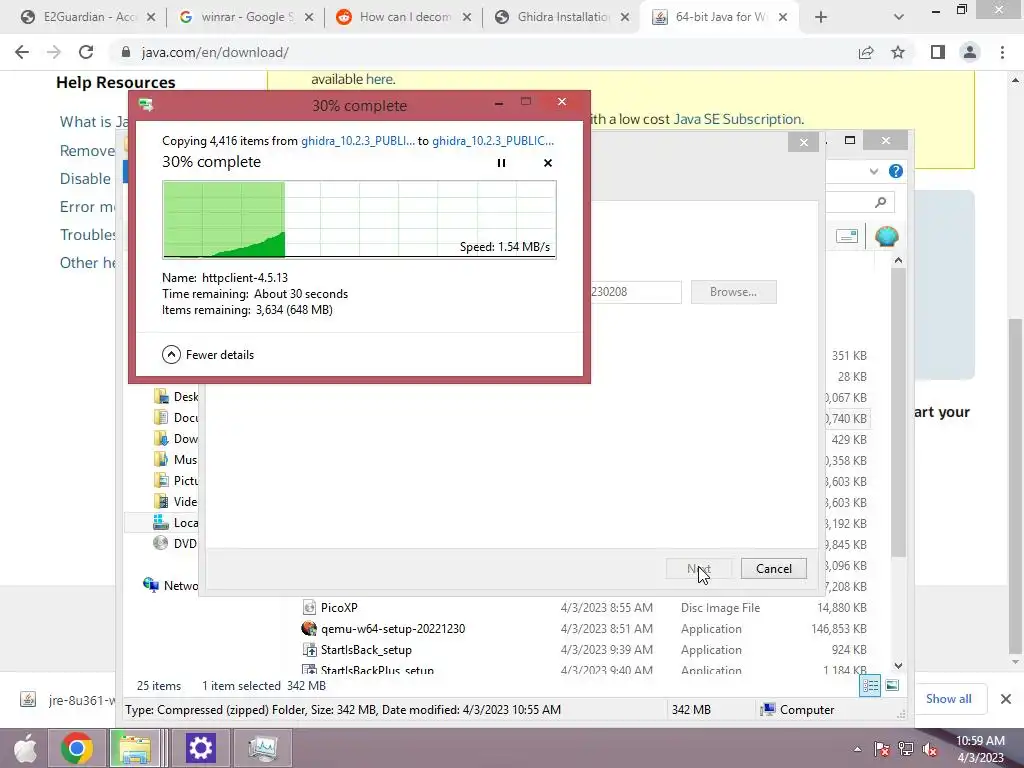1024x768 pixels.
Task: Open the monitor app in taskbar
Action: tap(263, 748)
